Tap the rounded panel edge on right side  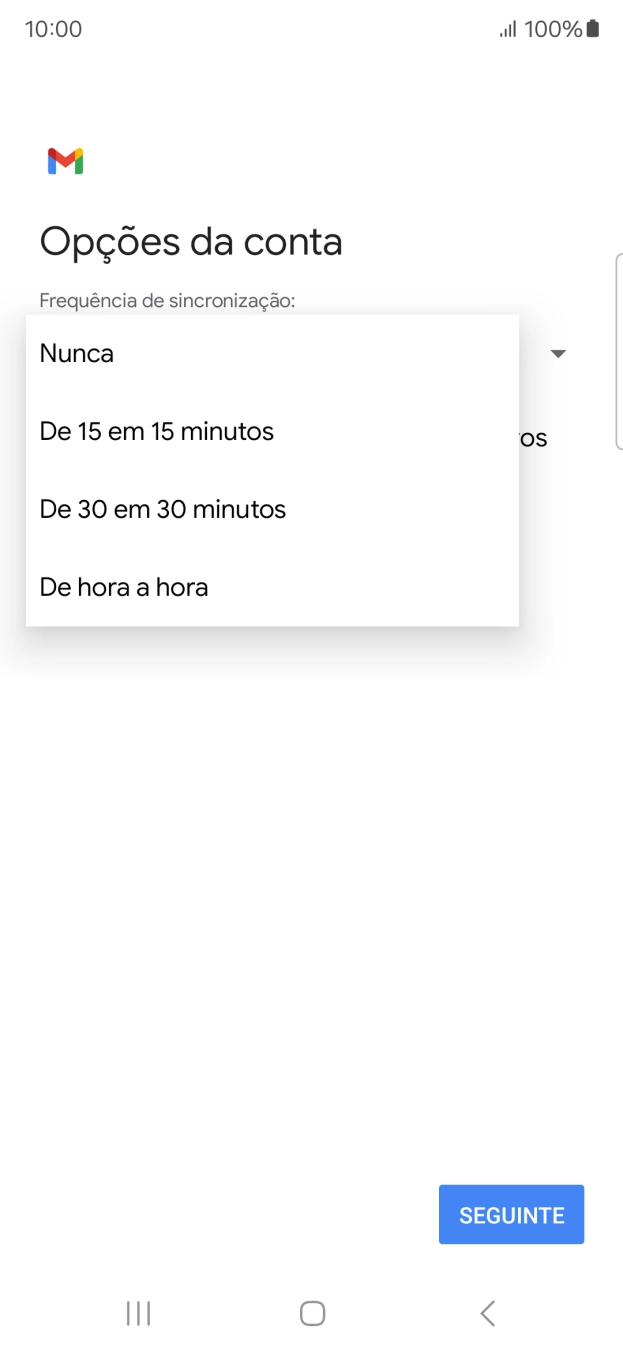619,355
